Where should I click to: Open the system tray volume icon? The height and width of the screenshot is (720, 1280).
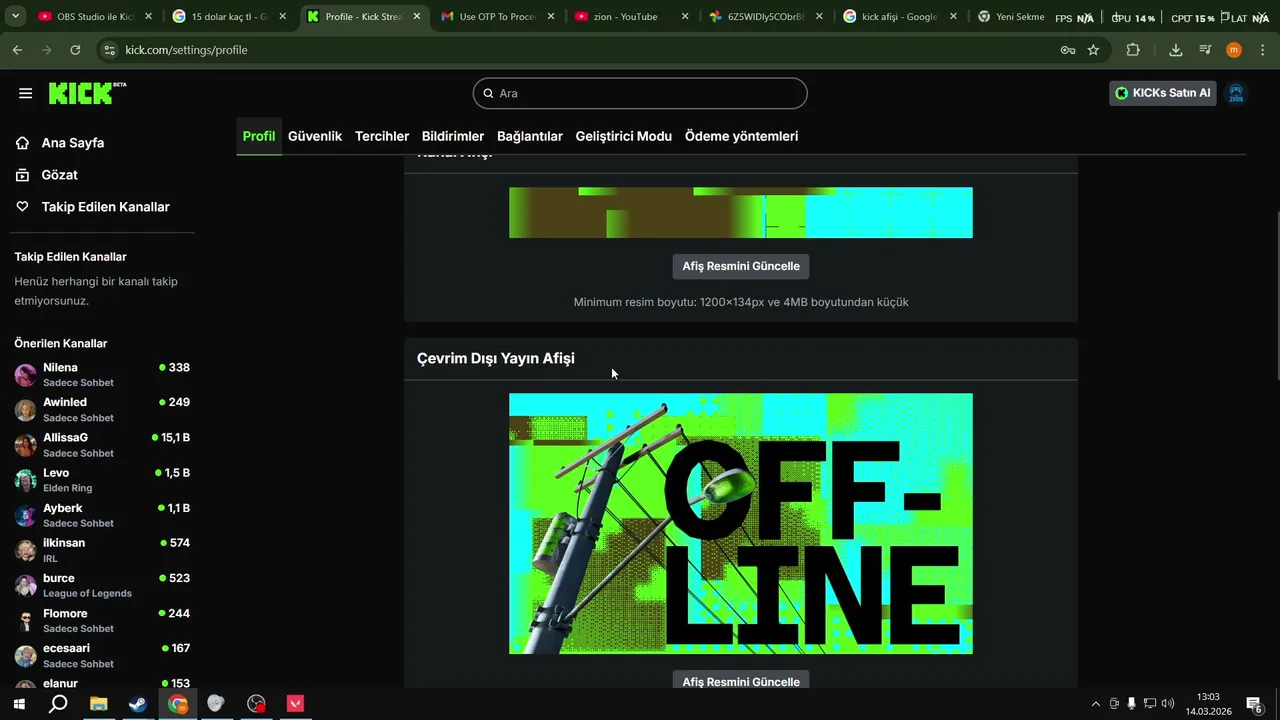coord(1168,704)
